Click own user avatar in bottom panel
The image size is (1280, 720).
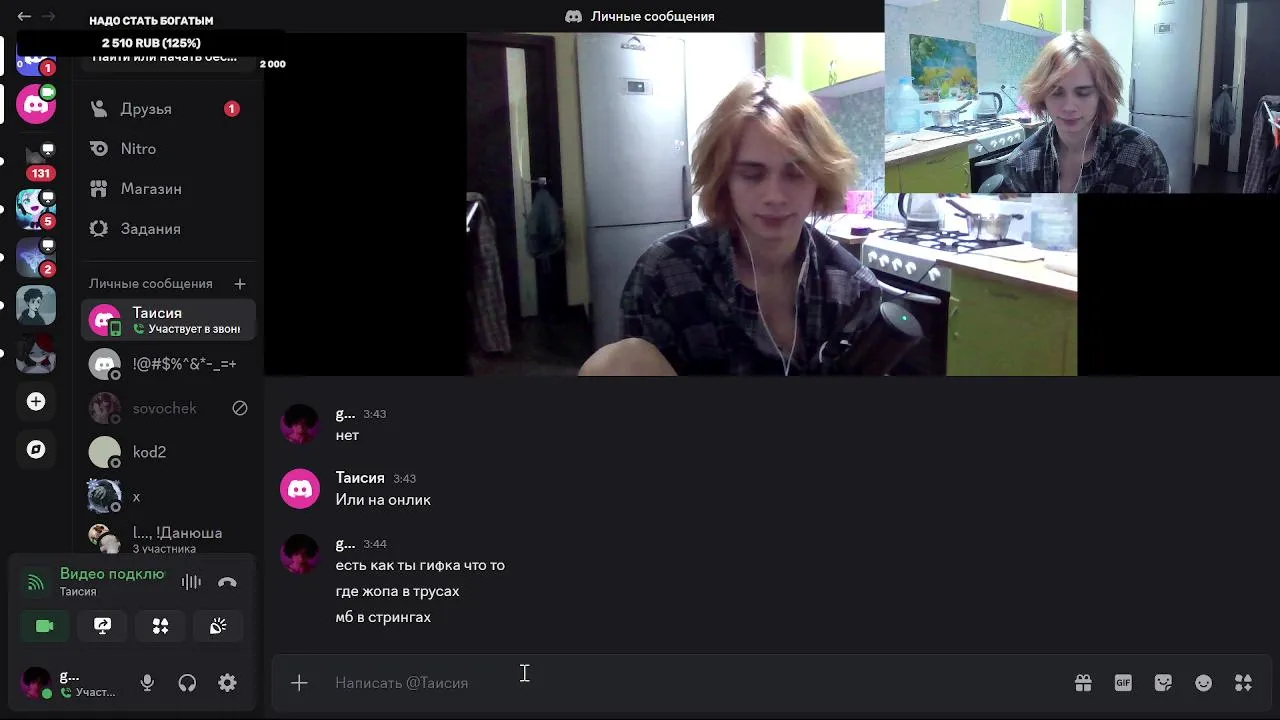click(x=37, y=683)
